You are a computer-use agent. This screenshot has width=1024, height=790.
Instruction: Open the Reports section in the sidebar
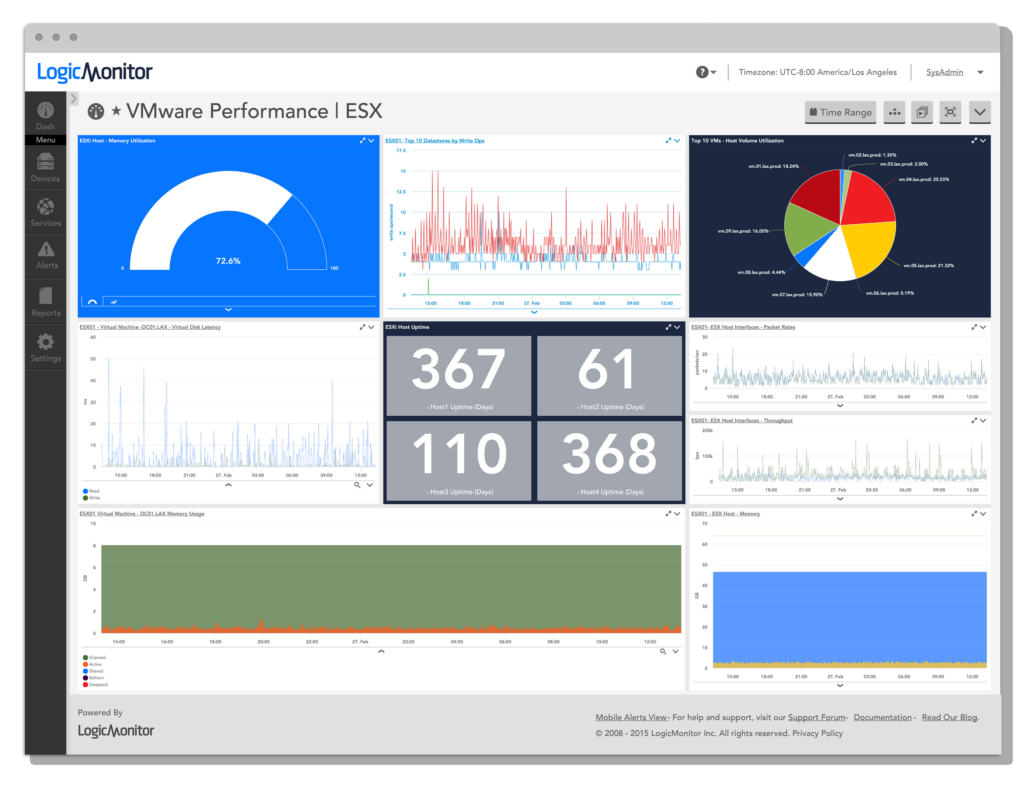tap(45, 302)
